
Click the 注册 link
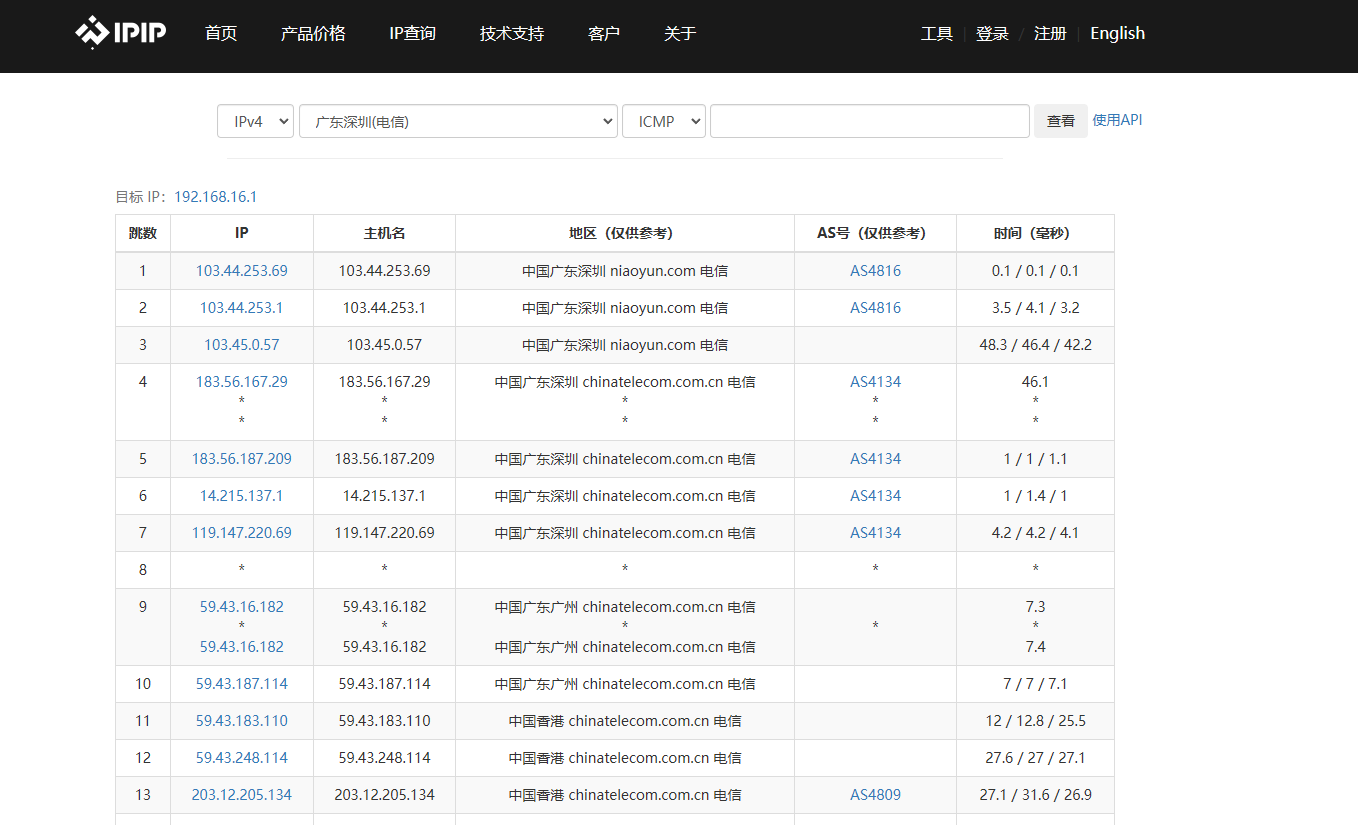[1050, 34]
